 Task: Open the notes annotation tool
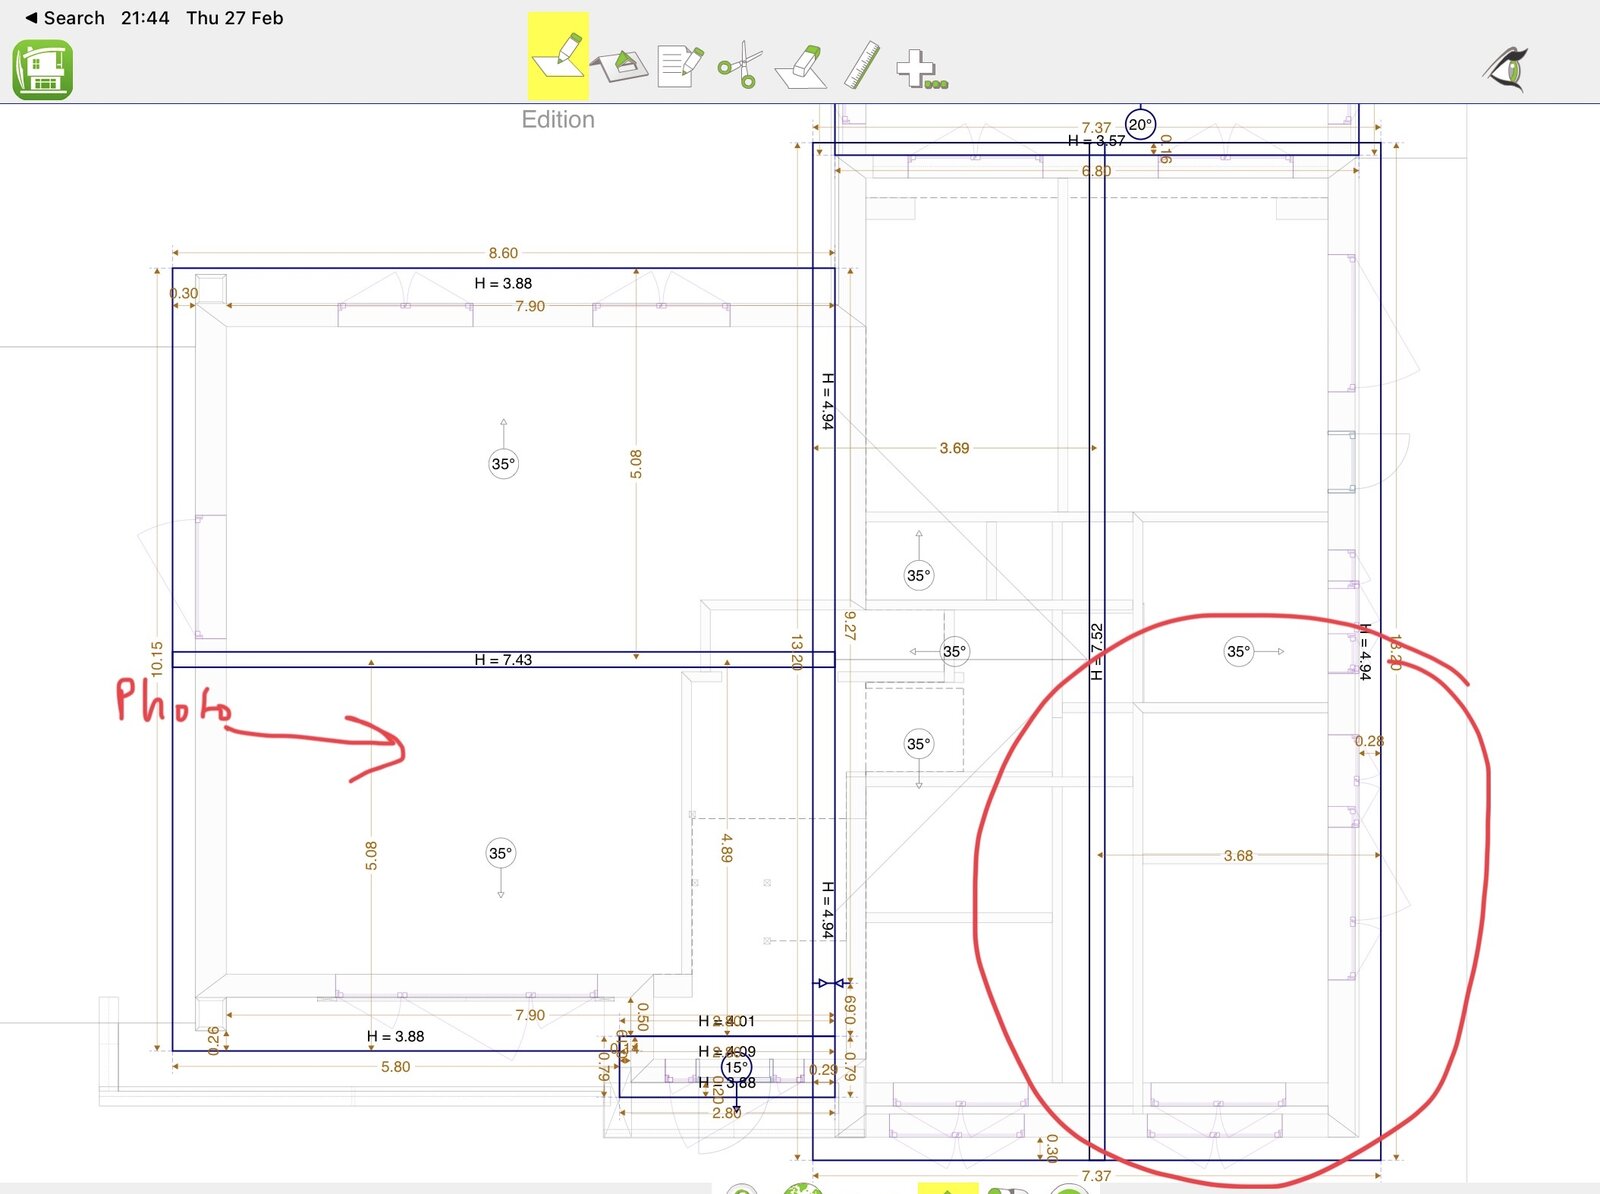coord(680,66)
